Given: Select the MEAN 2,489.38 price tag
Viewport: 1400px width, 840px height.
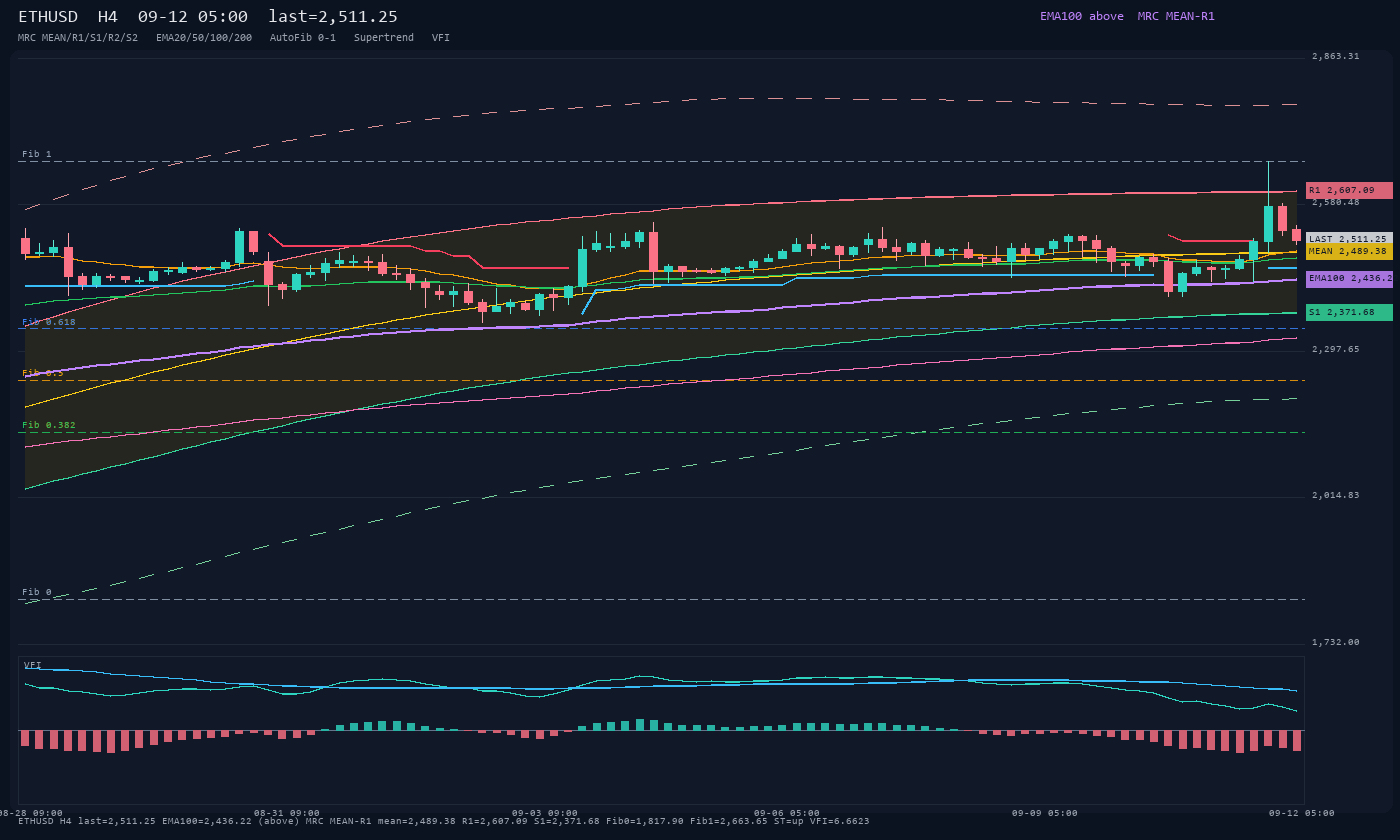Looking at the screenshot, I should click(1349, 252).
